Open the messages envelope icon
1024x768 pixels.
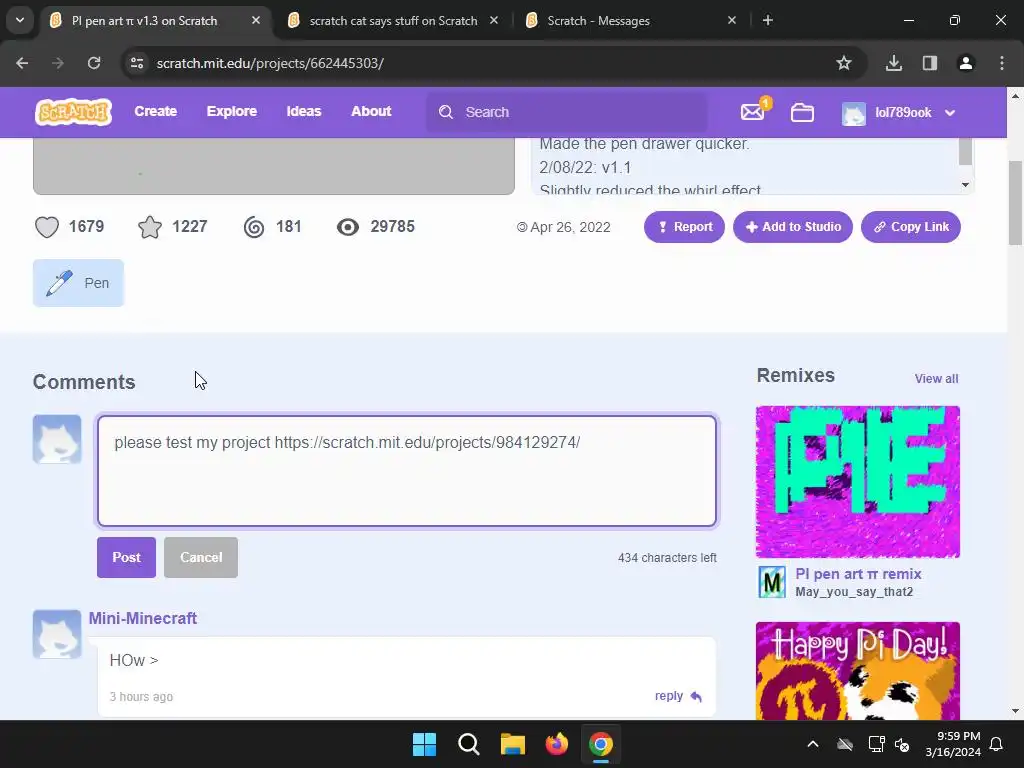[752, 112]
